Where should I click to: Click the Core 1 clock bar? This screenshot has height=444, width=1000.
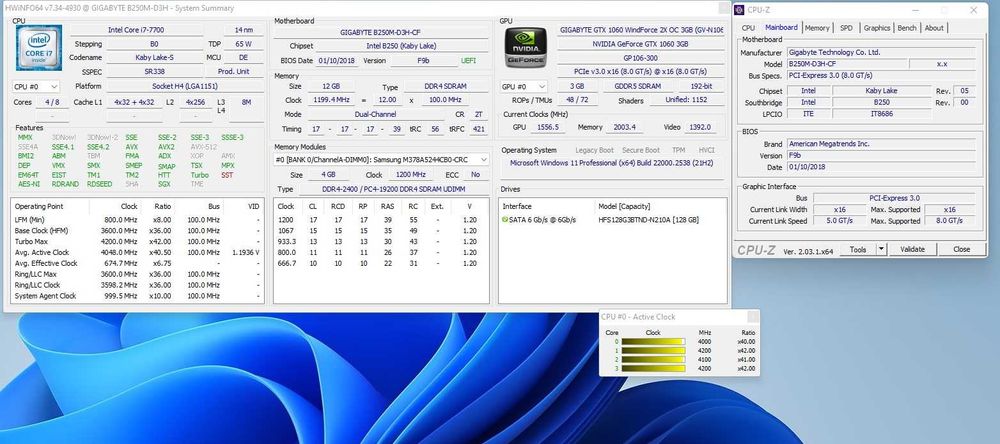(653, 351)
